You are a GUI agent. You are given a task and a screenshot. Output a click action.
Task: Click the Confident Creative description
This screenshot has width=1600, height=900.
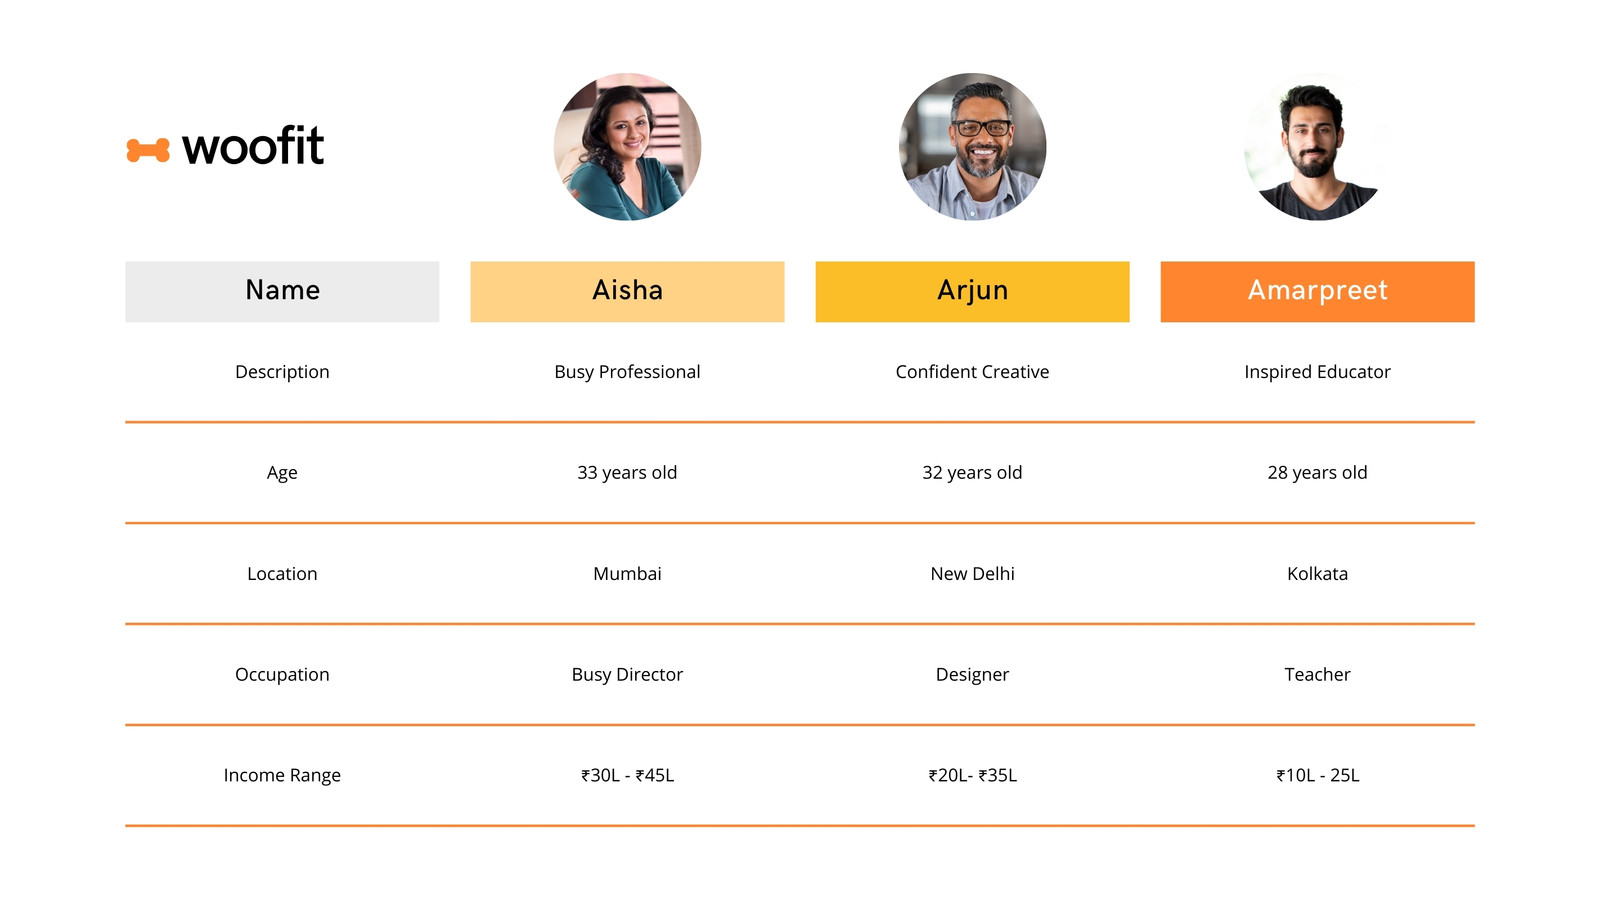(x=972, y=372)
